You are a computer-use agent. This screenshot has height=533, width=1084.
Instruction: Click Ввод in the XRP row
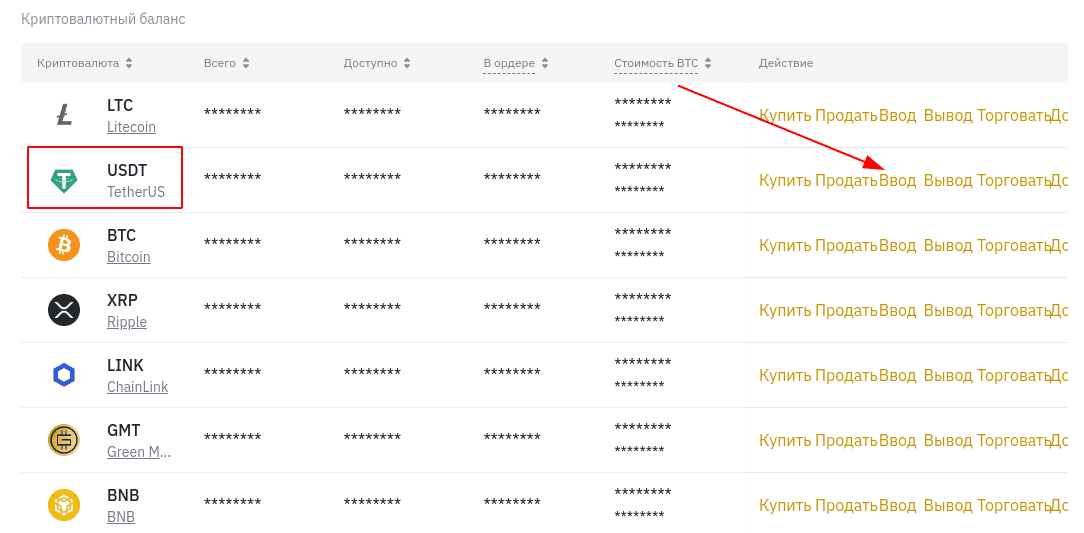[897, 310]
